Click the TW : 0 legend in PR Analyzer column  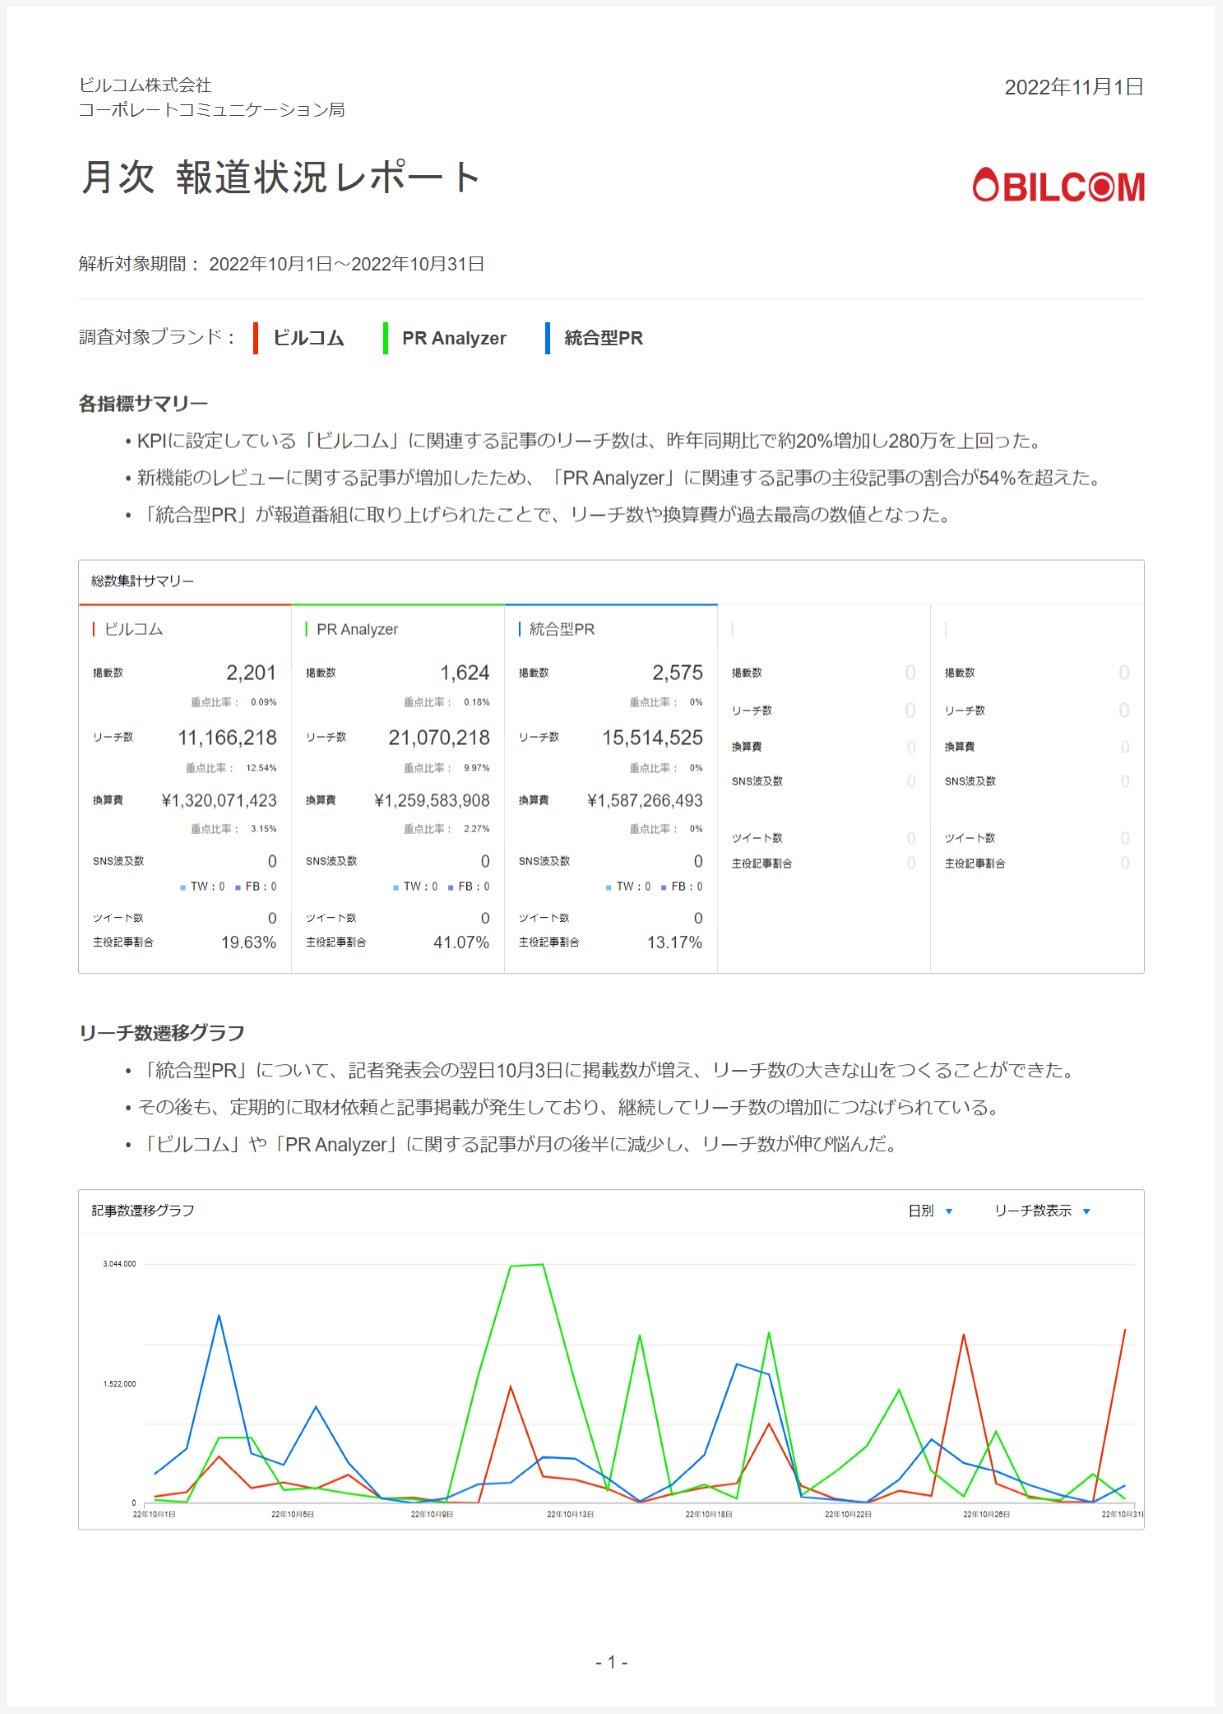tap(415, 887)
